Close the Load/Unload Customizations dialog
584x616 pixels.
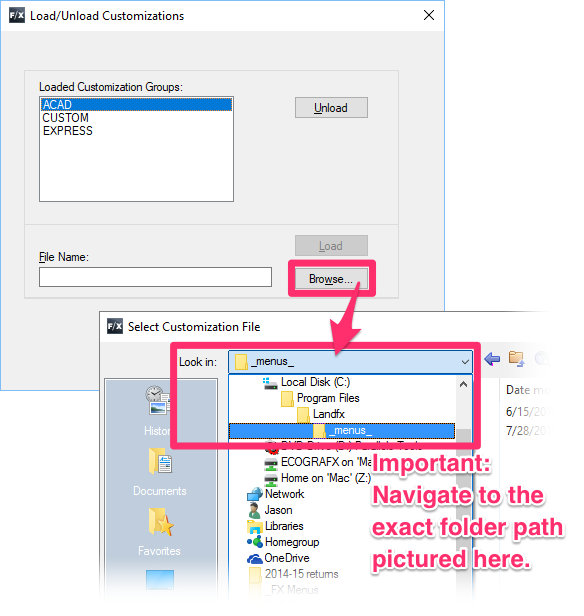tap(429, 15)
